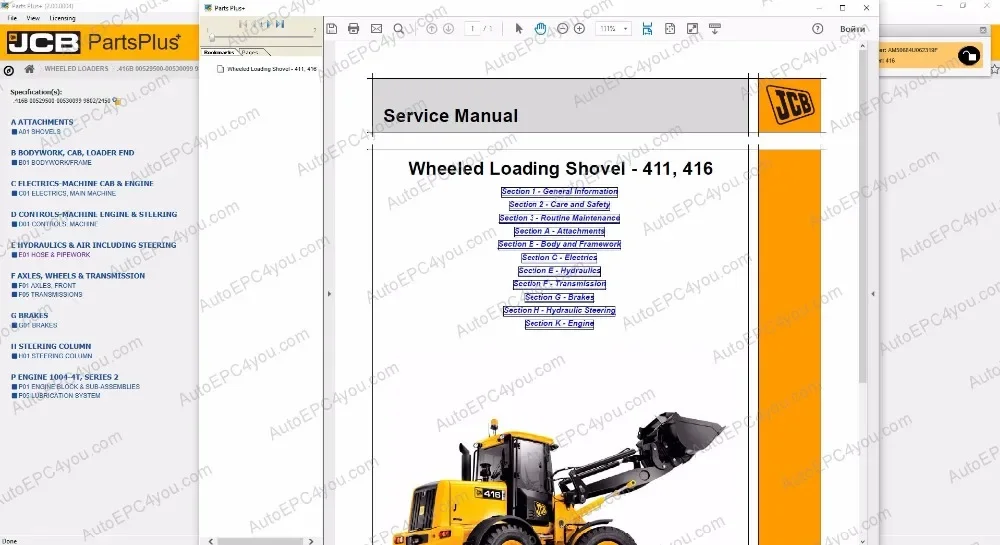The image size is (1000, 545).
Task: Jump to first page navigation arrow
Action: pos(243,24)
